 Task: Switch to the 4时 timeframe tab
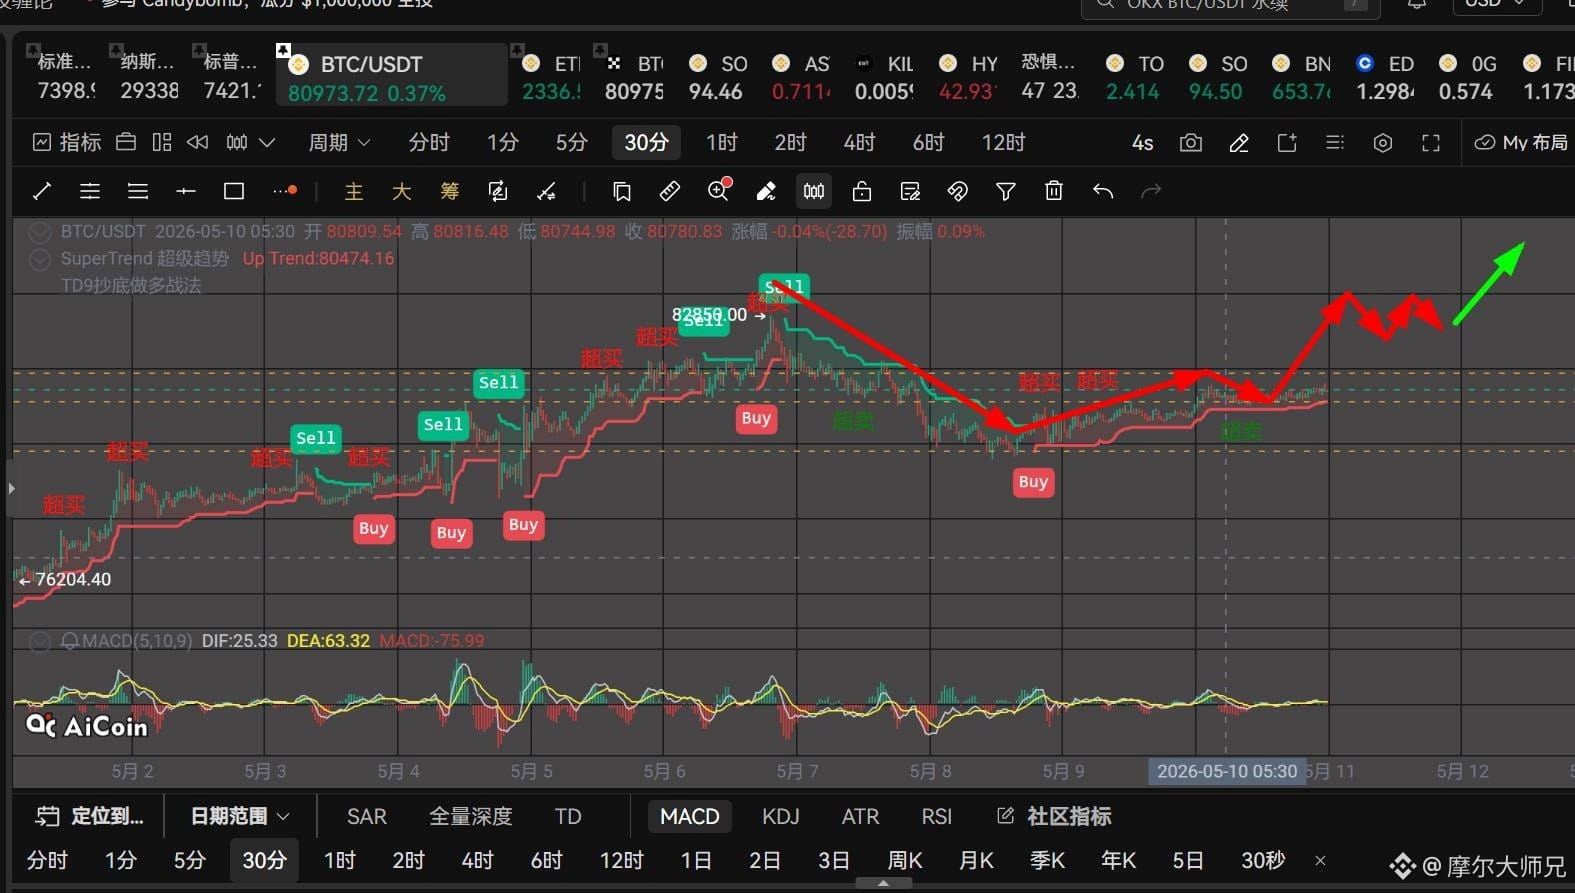[859, 143]
